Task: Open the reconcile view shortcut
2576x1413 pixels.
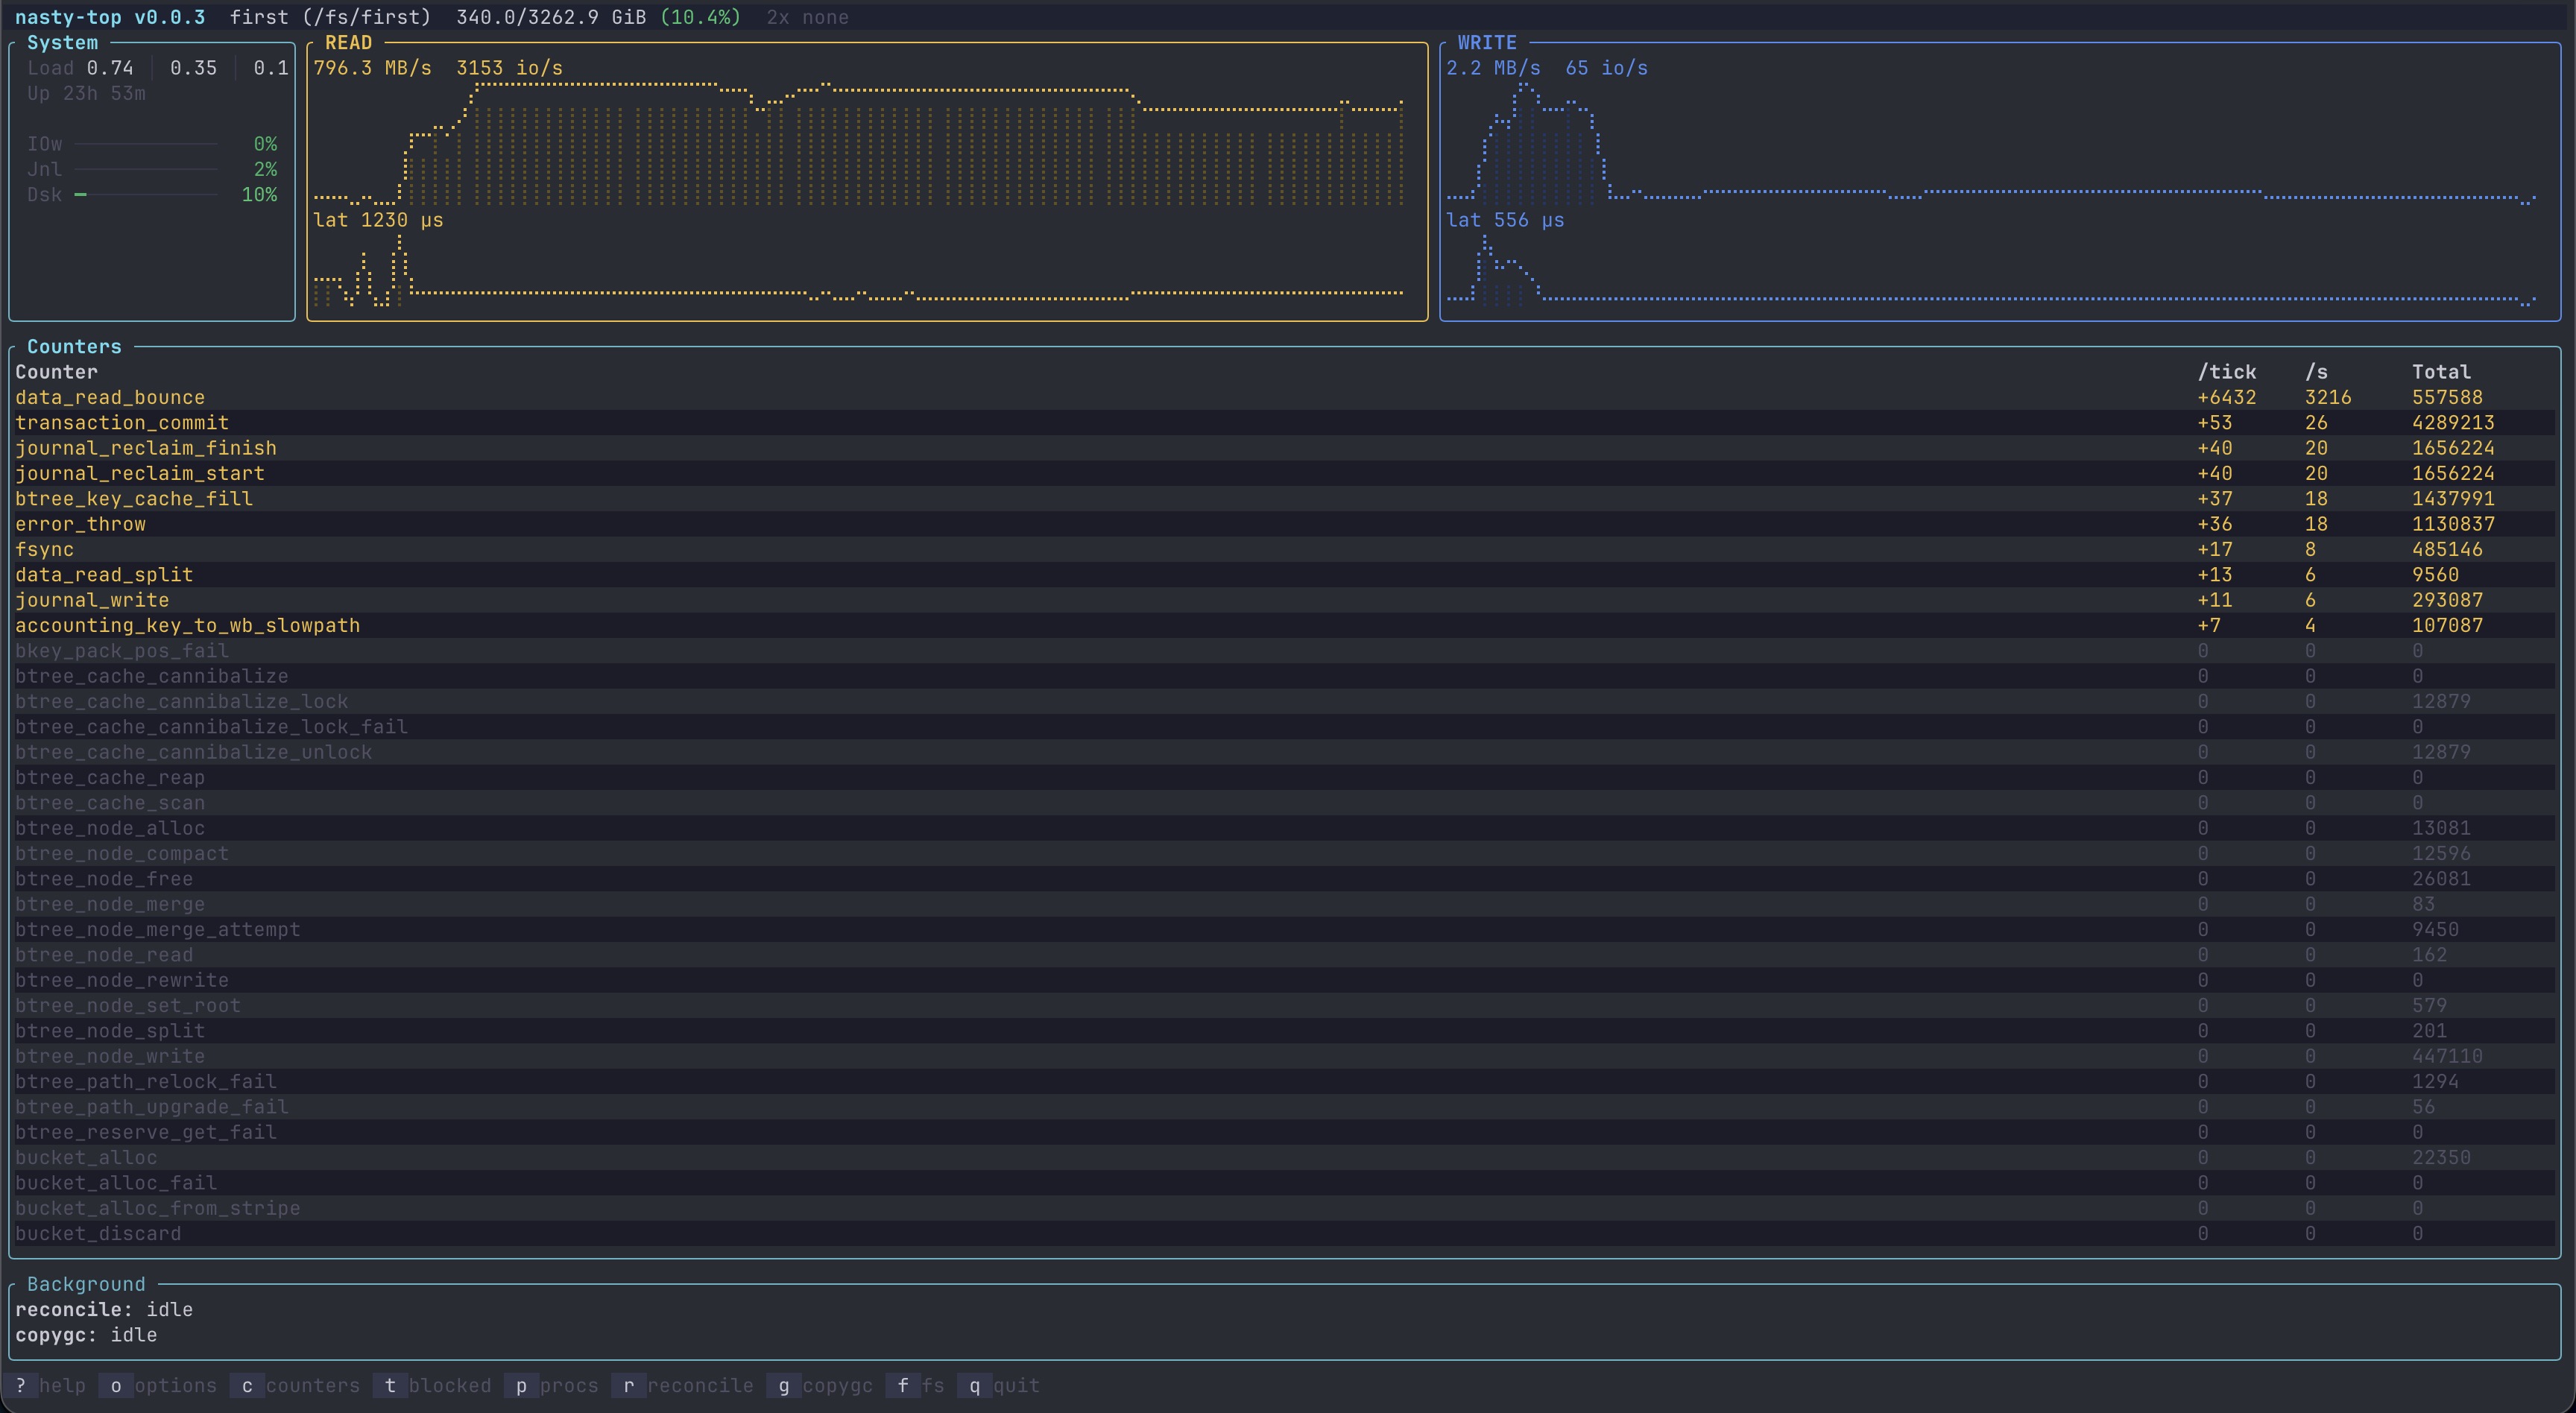Action: [x=683, y=1385]
